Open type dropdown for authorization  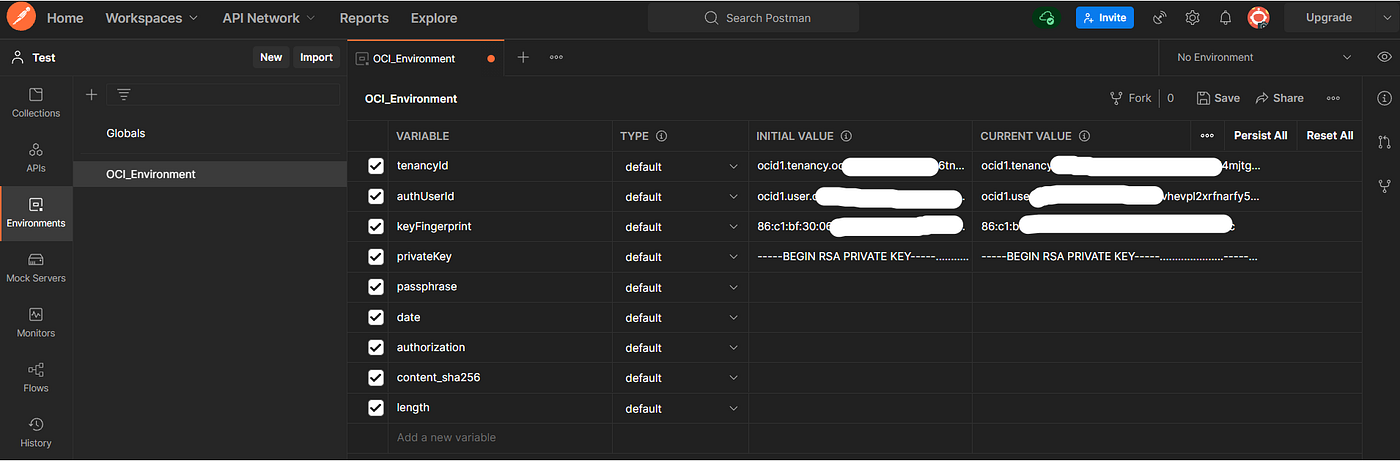[681, 347]
